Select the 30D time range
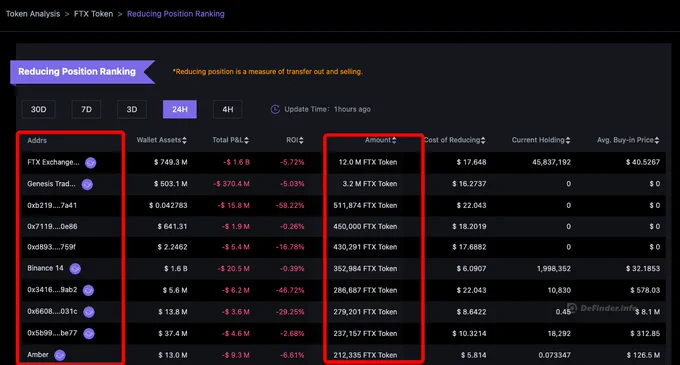Viewport: 680px width, 365px height. pyautogui.click(x=39, y=109)
